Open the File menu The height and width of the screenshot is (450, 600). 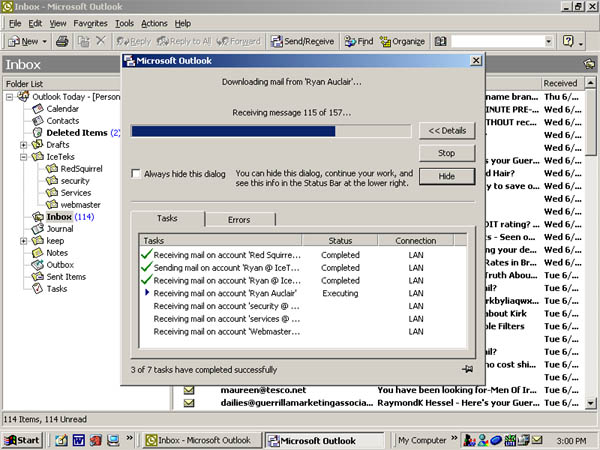click(15, 23)
